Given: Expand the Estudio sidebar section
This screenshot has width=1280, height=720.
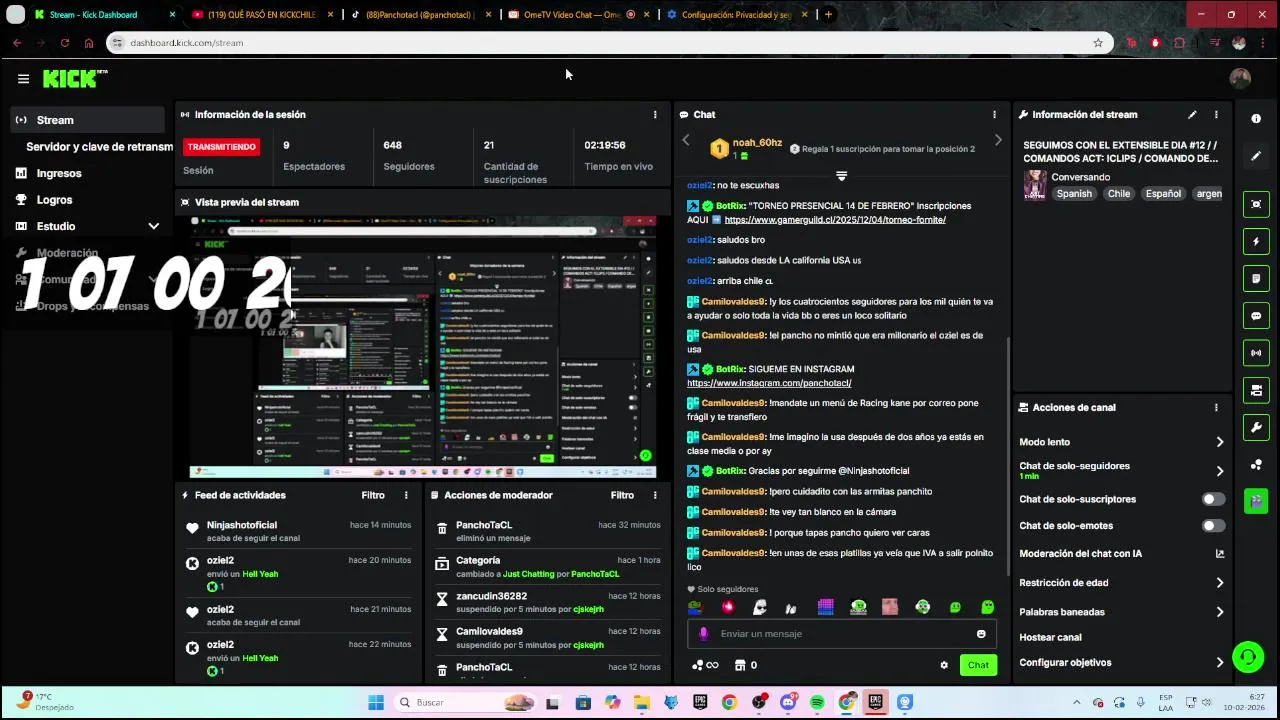Looking at the screenshot, I should 153,226.
